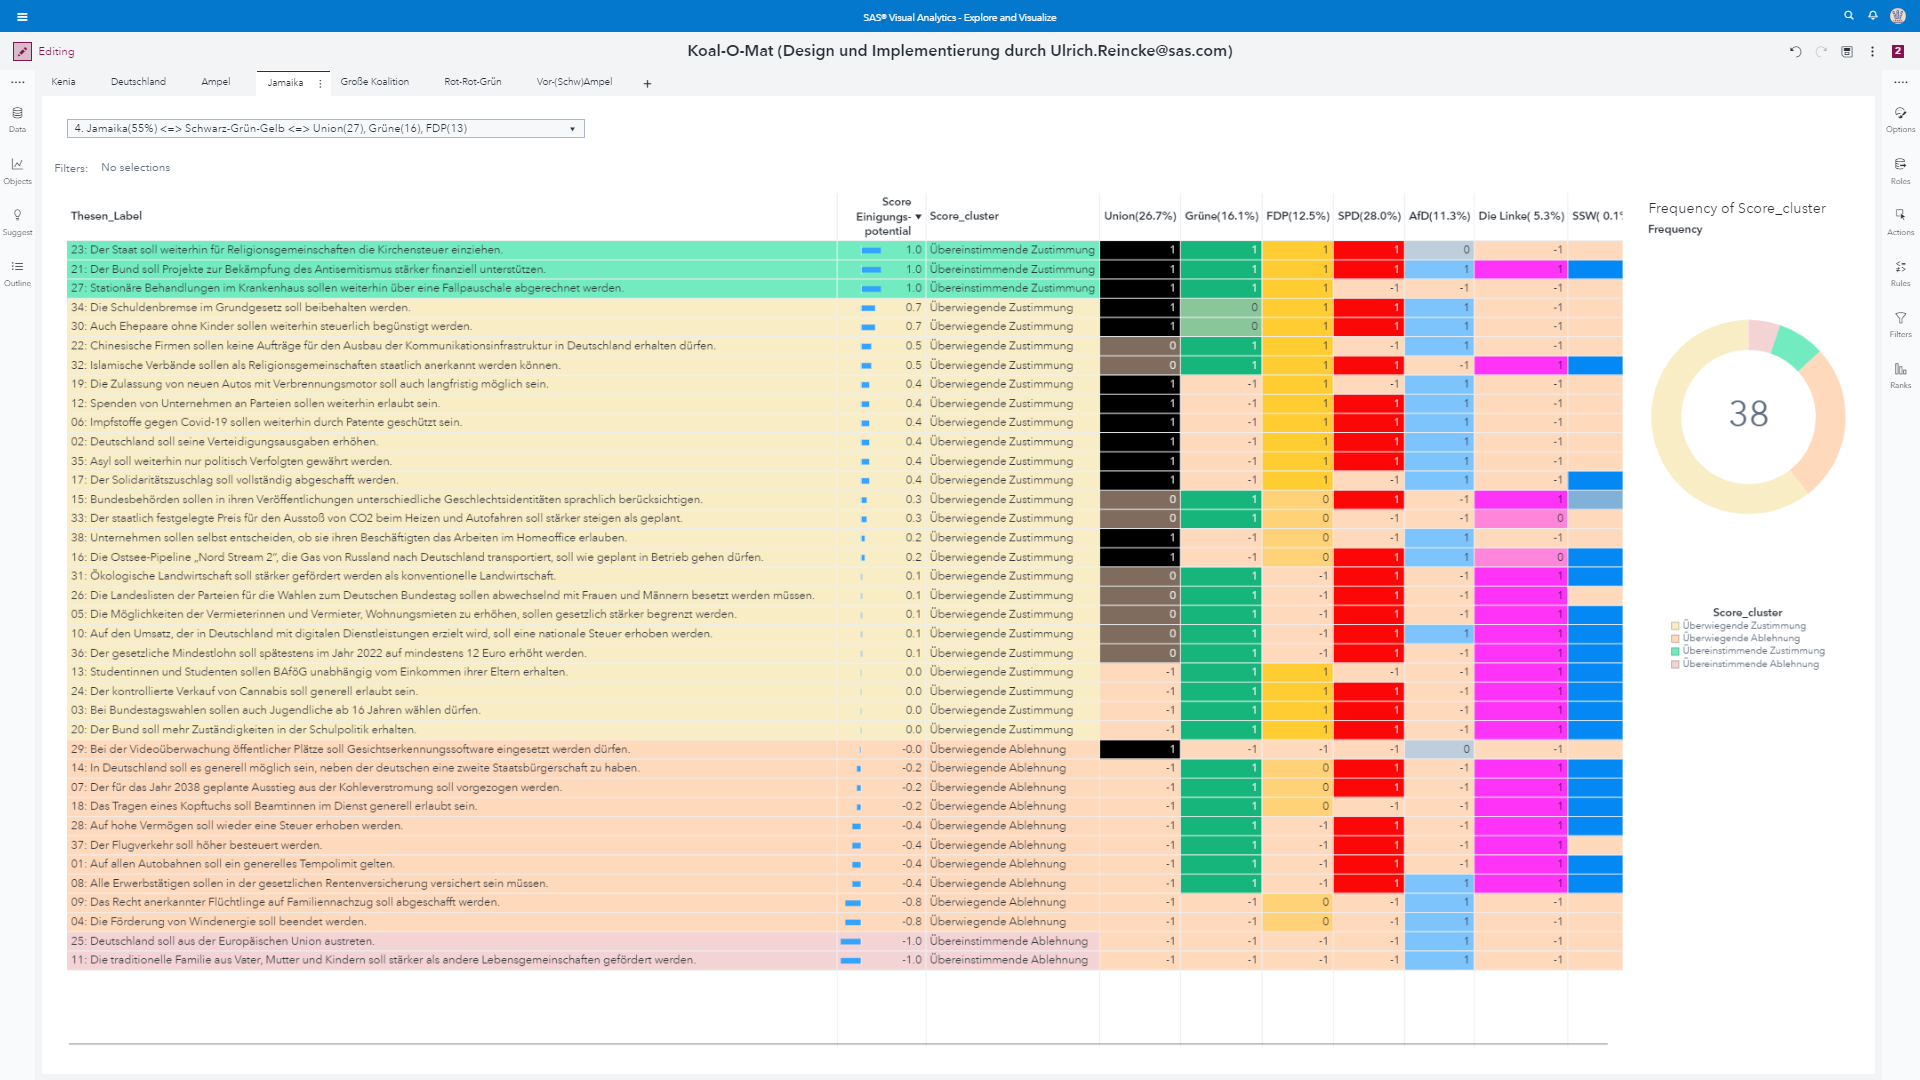Add a new page with plus icon
The image size is (1920, 1080).
tap(647, 83)
